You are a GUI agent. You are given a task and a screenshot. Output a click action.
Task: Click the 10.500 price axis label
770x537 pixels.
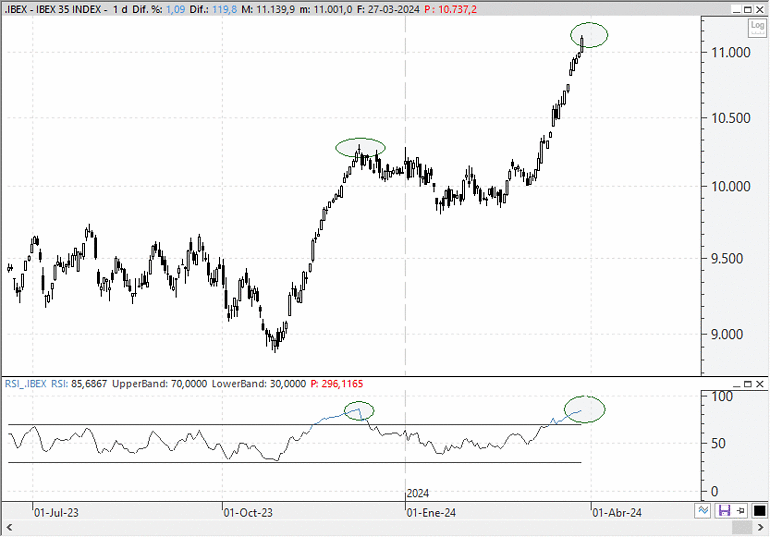[731, 118]
